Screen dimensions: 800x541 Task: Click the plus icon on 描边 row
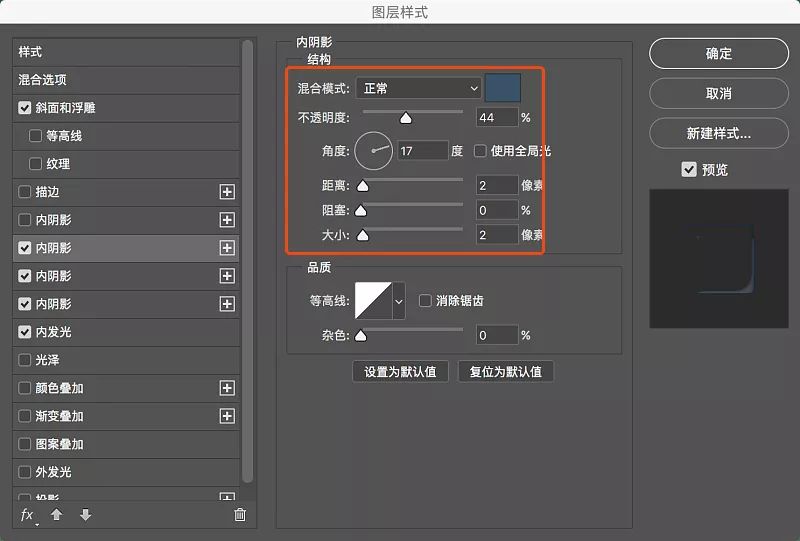227,192
